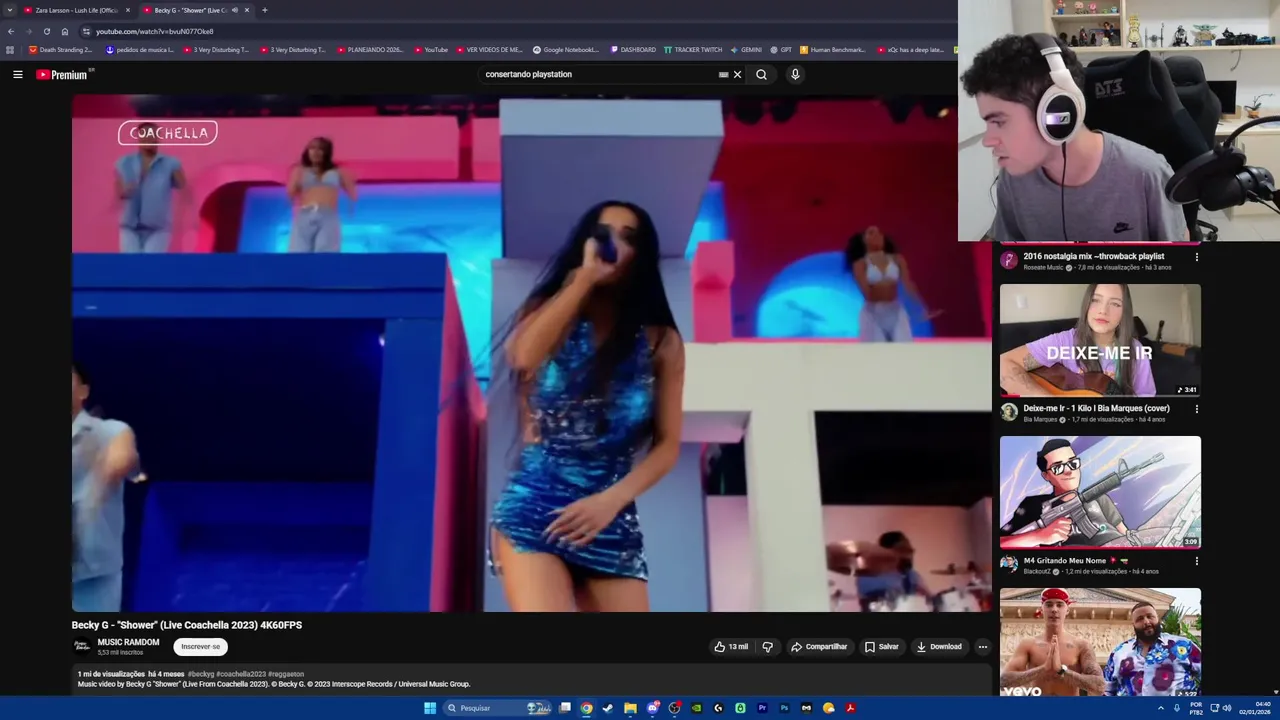The image size is (1280, 720).
Task: Open Discord from the taskbar
Action: pos(652,708)
